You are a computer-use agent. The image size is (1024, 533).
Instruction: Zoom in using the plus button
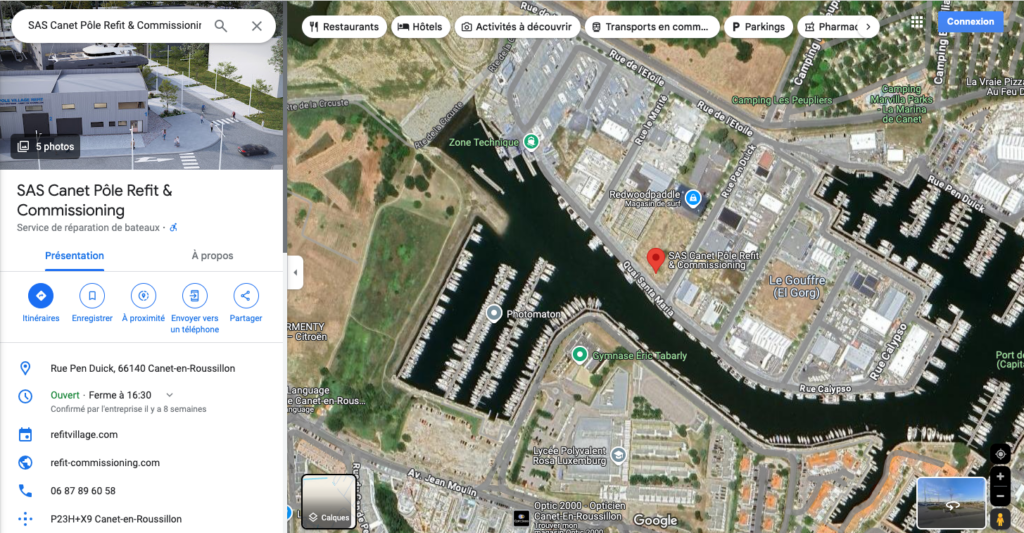1000,477
